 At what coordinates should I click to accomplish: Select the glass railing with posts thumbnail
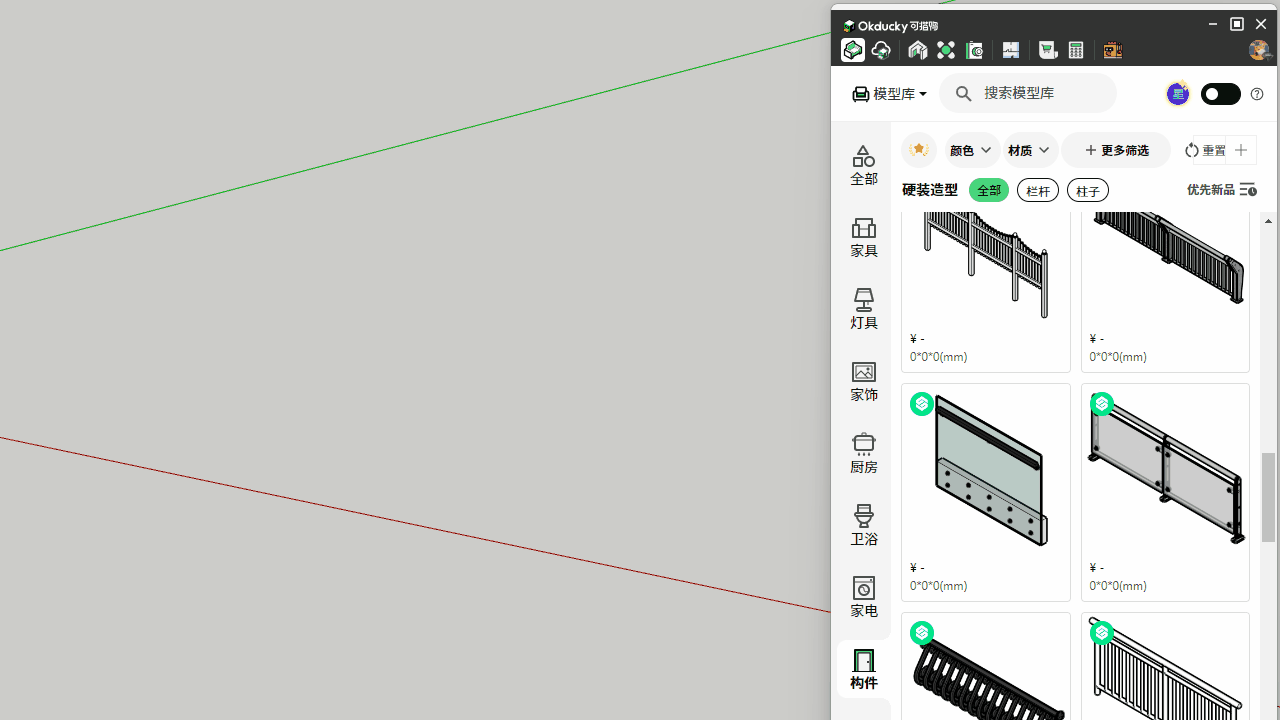(1166, 470)
